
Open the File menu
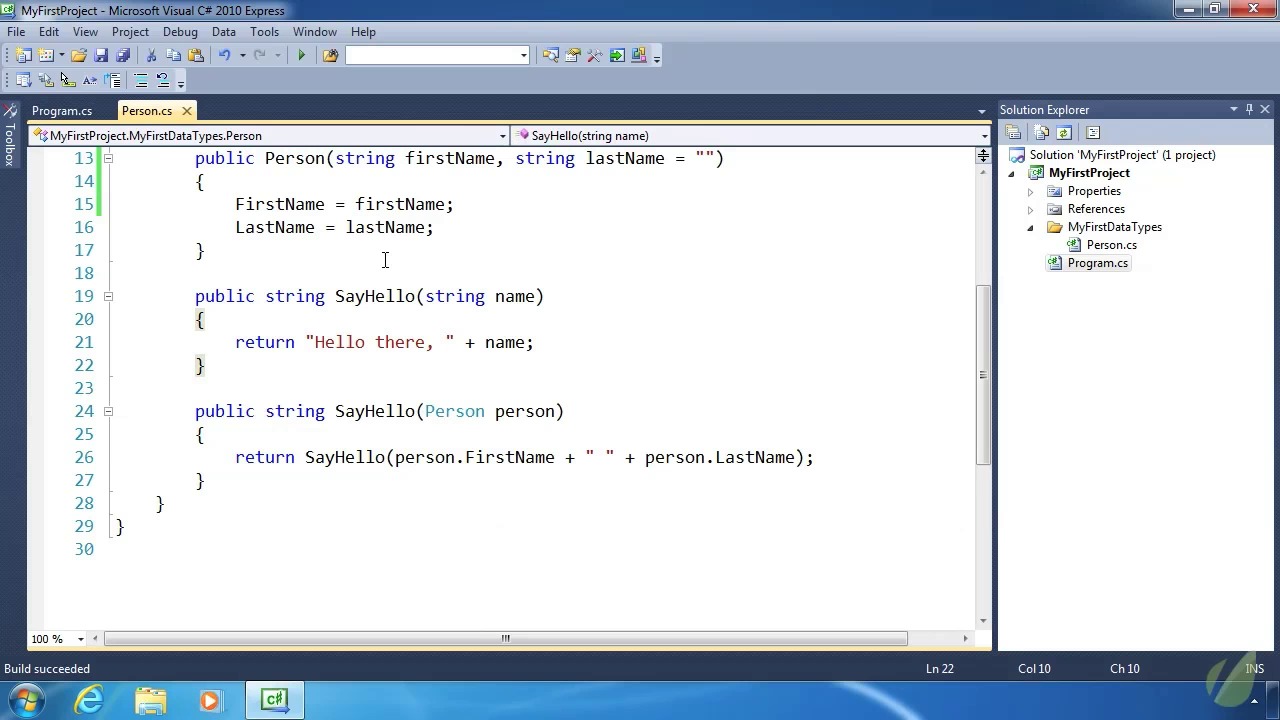(x=16, y=32)
